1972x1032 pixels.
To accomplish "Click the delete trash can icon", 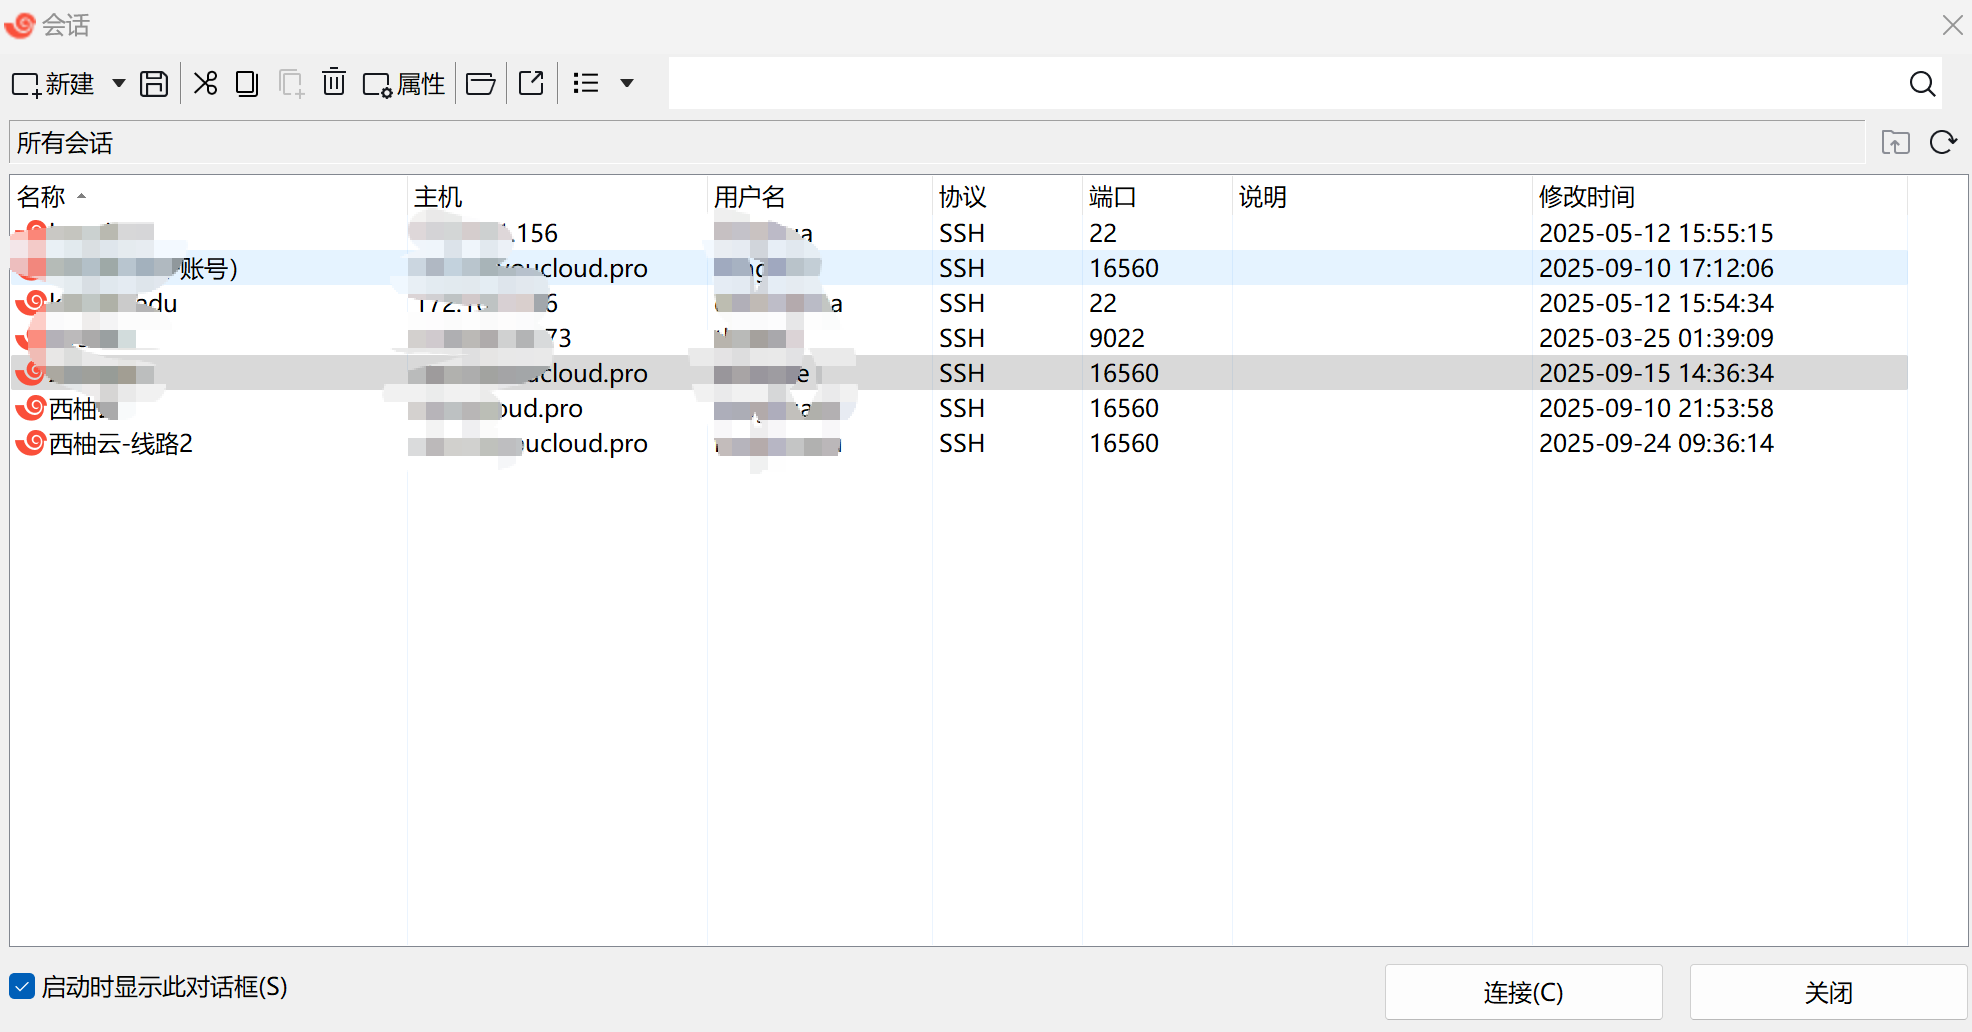I will click(x=334, y=82).
